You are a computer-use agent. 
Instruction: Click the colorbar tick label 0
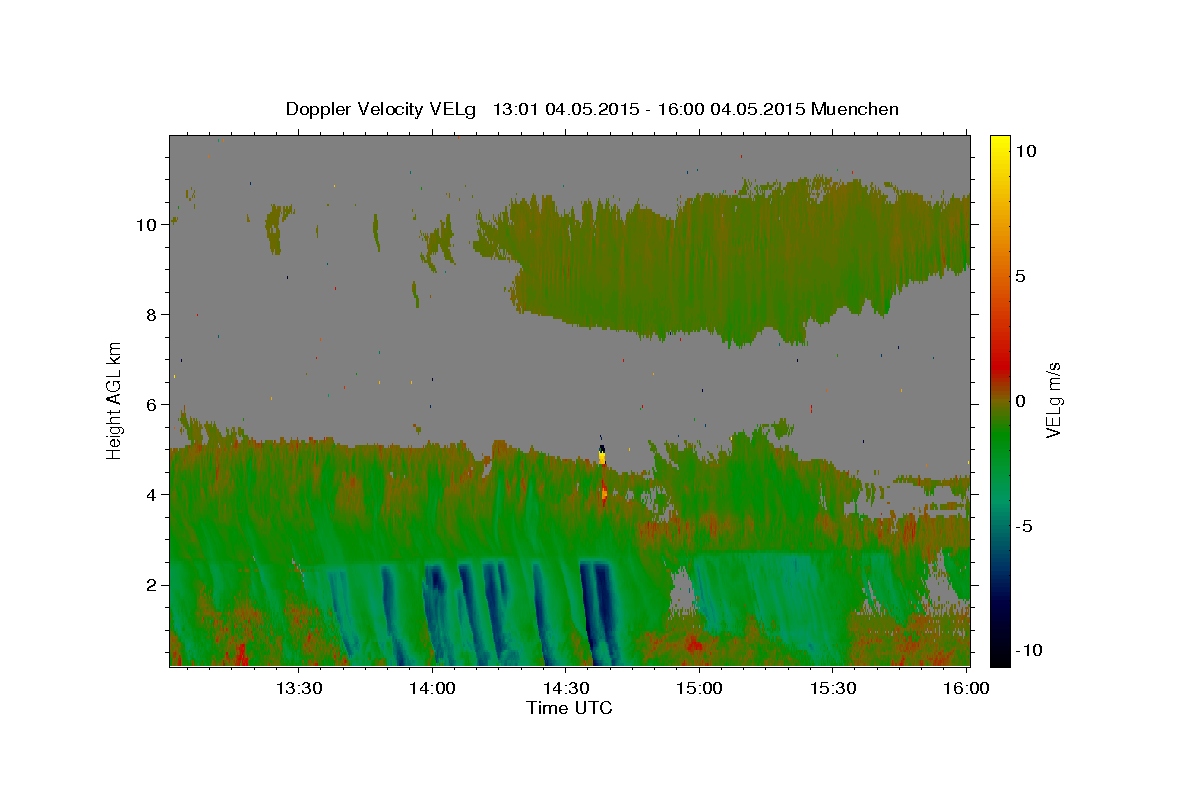pyautogui.click(x=1020, y=401)
